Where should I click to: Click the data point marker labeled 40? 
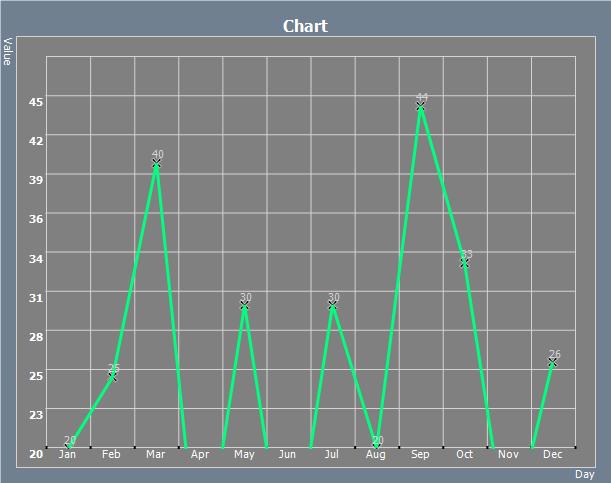click(156, 164)
